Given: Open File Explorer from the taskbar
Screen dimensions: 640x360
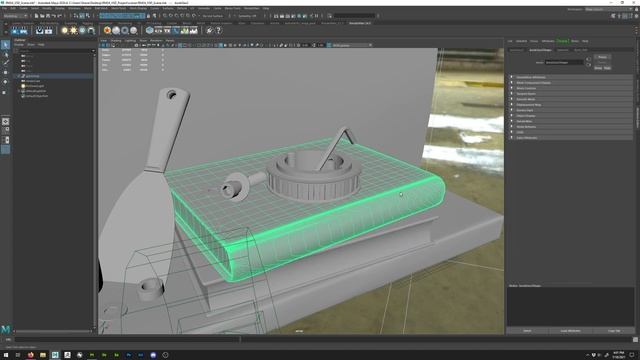Looking at the screenshot, I should tap(43, 355).
